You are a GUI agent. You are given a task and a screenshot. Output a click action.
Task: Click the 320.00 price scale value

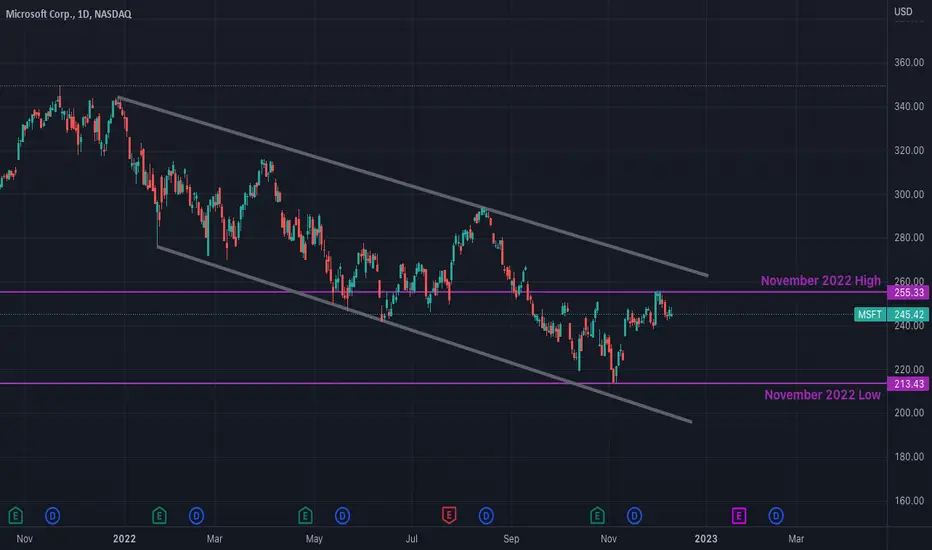(x=909, y=150)
